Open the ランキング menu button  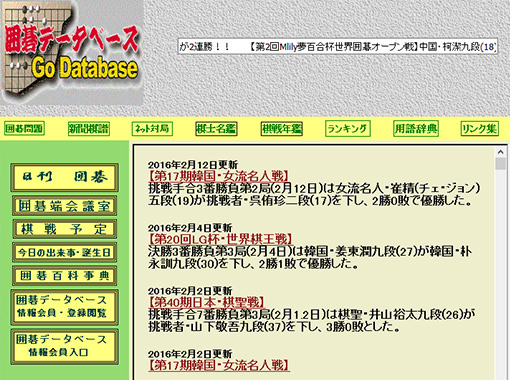click(348, 129)
